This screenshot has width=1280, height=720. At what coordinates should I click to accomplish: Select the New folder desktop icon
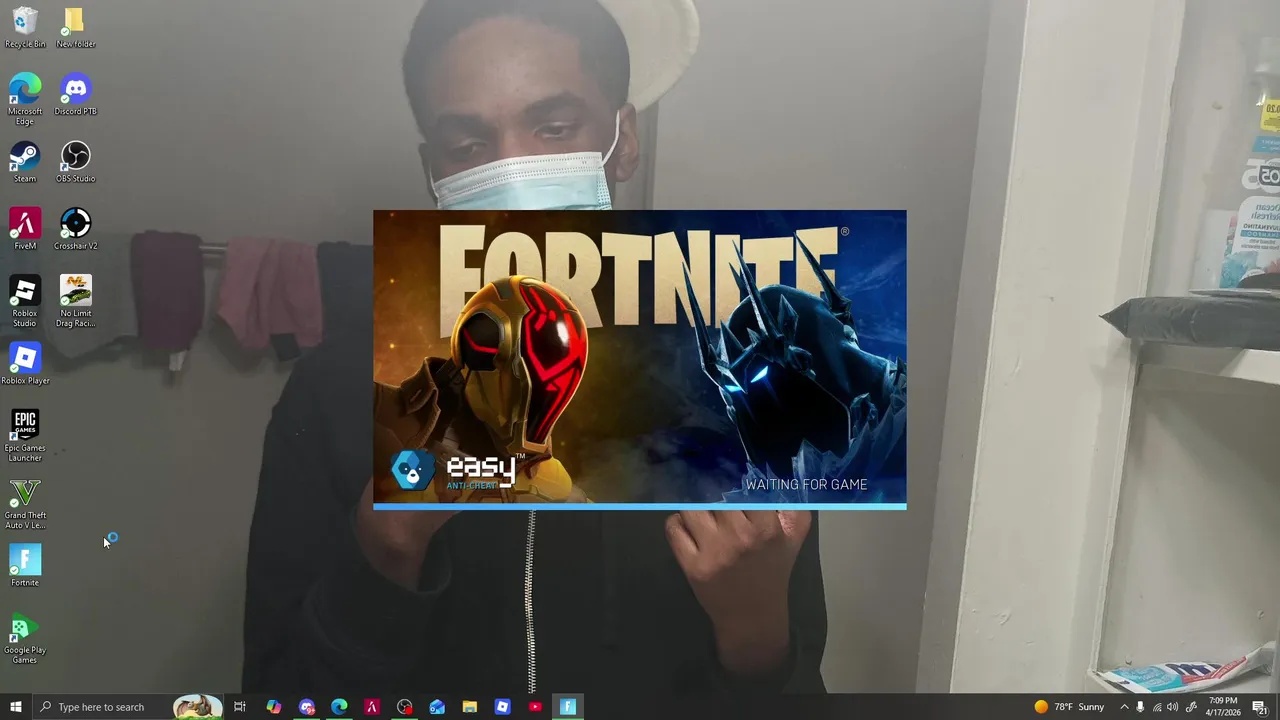pyautogui.click(x=75, y=28)
